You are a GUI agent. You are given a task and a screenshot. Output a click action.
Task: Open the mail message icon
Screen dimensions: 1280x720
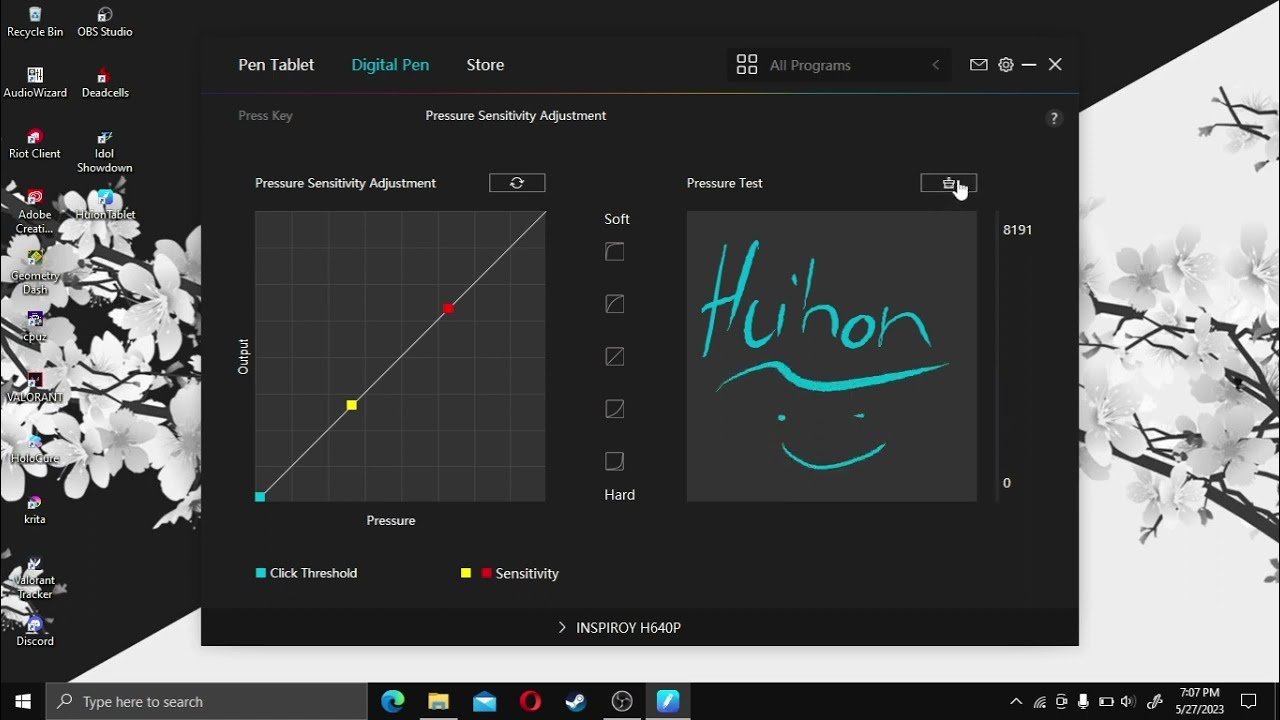(x=979, y=65)
